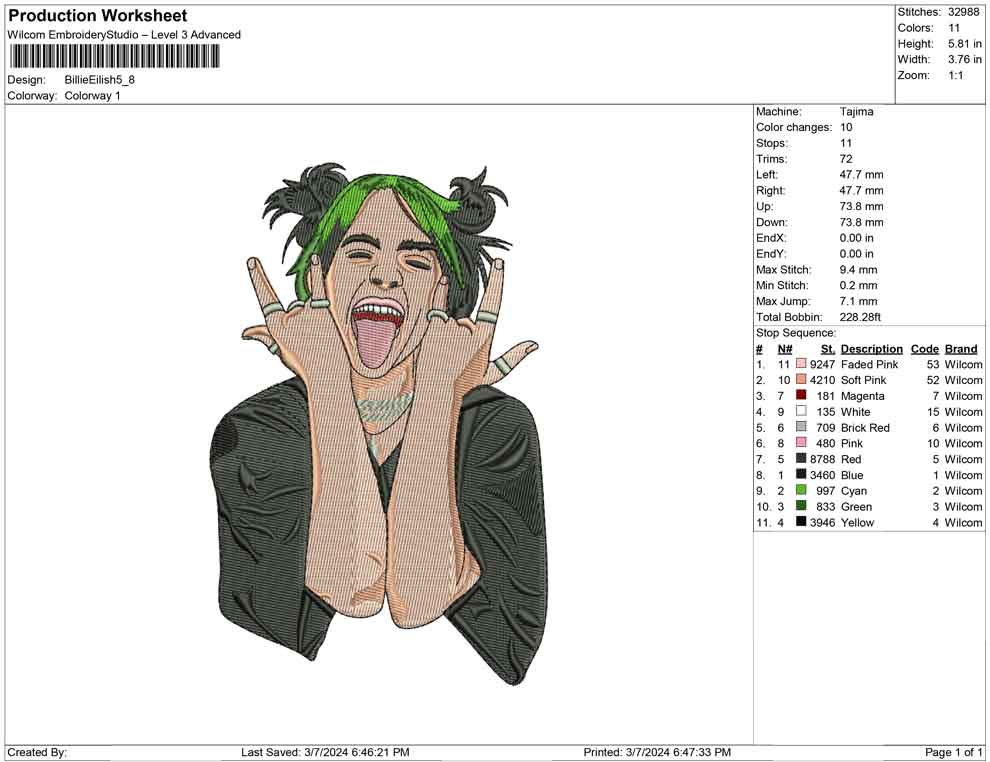This screenshot has width=990, height=762.
Task: Click the Max Stitch value '9.4 mm'
Action: [x=859, y=270]
